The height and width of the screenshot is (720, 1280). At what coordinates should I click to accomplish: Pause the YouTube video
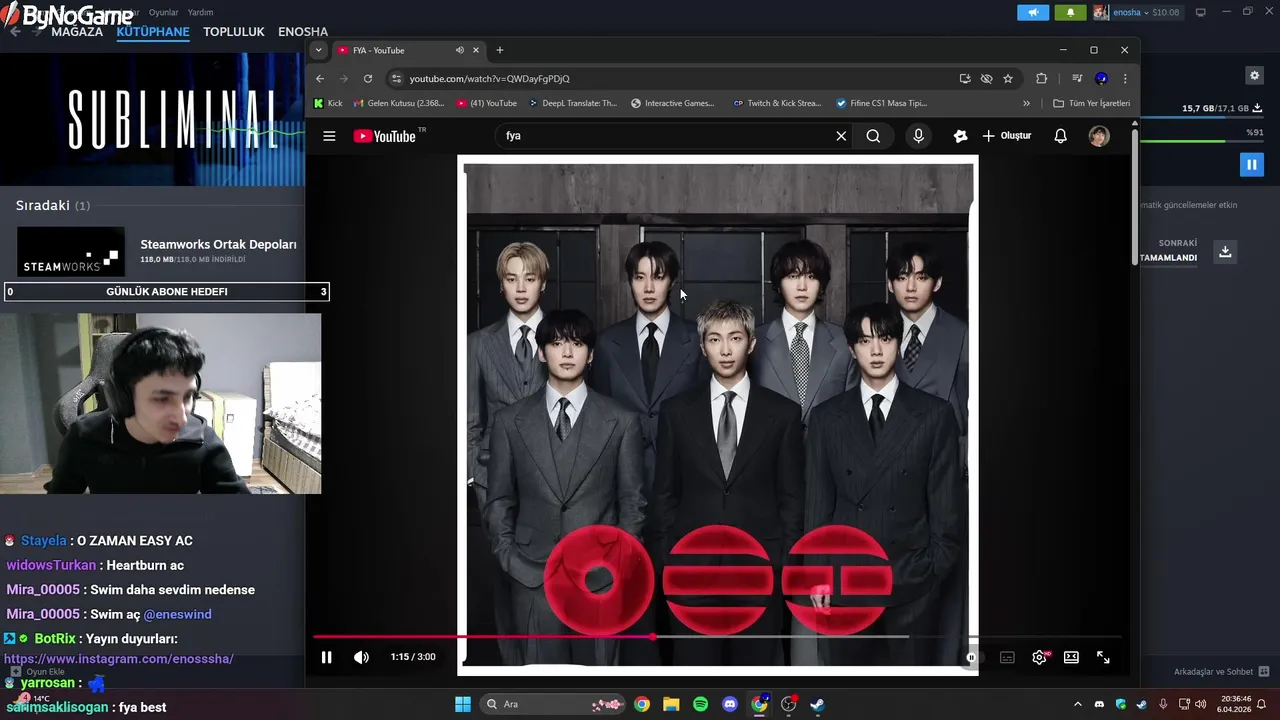[326, 657]
